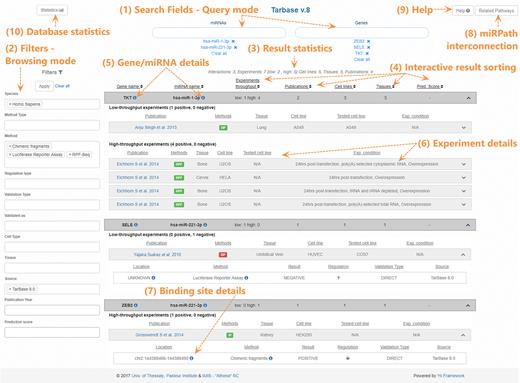Screen dimensions: 520x383
Task: Sort results by Gene name
Action: click(129, 86)
